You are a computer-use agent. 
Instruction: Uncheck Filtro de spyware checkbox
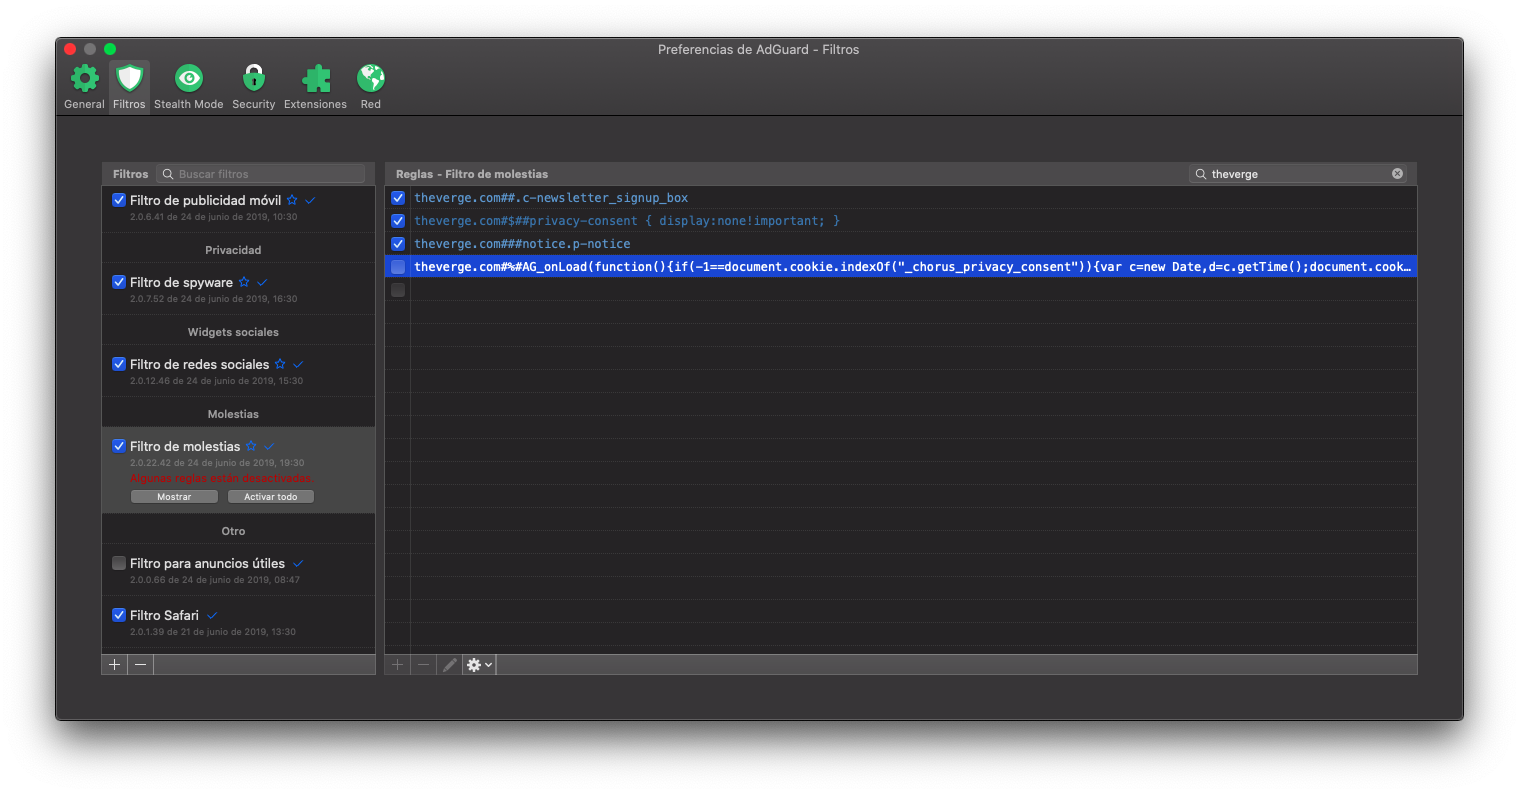pos(119,282)
